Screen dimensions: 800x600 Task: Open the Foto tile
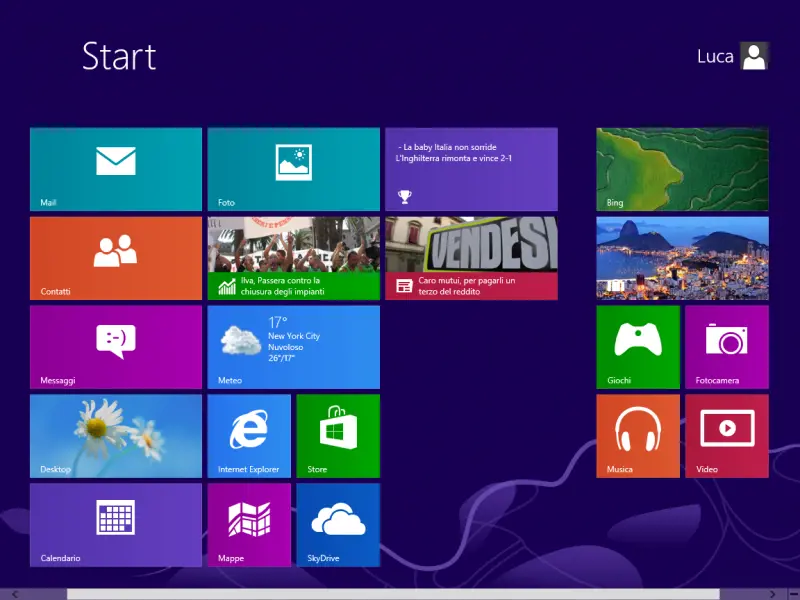point(293,169)
